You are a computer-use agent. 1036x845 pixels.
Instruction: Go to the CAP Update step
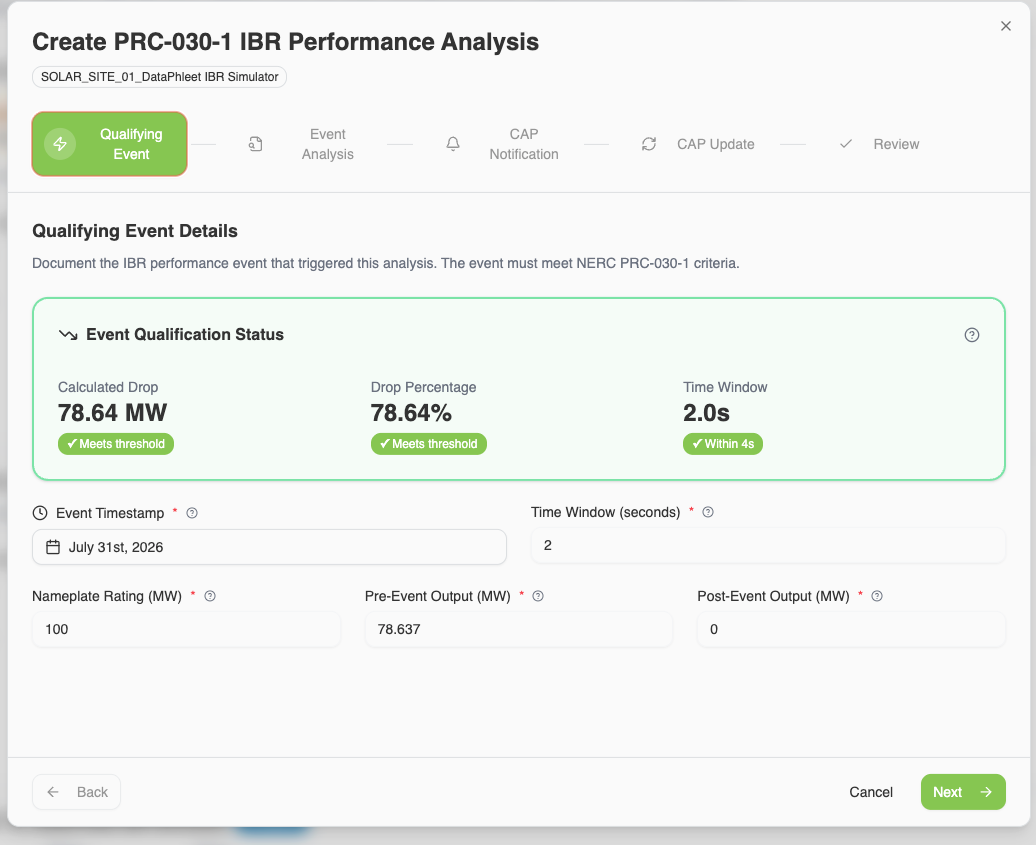pyautogui.click(x=698, y=144)
